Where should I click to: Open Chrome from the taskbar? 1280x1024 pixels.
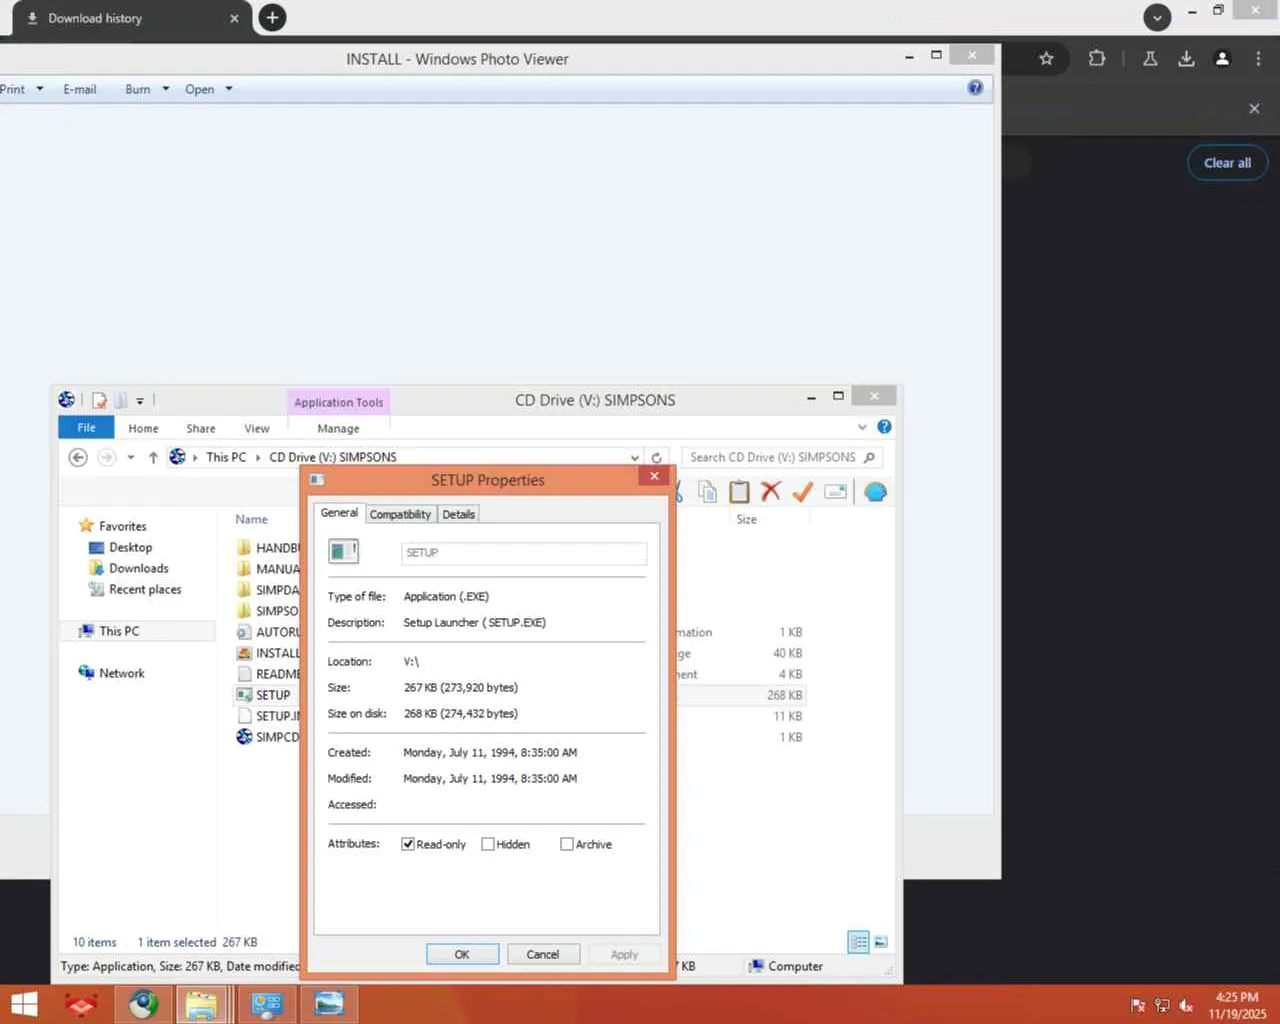[142, 1004]
